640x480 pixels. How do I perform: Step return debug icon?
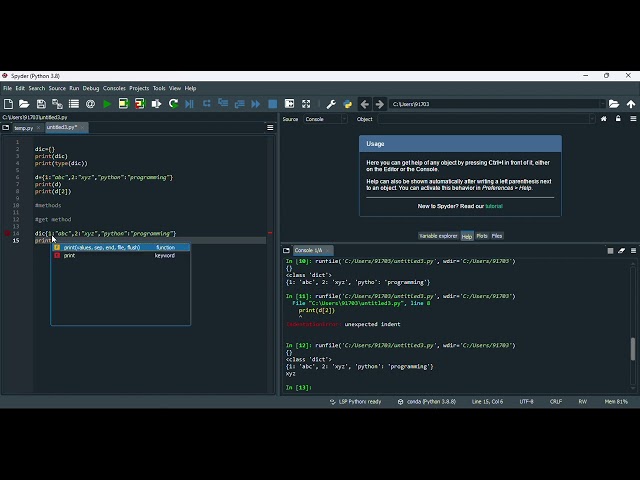tap(239, 104)
